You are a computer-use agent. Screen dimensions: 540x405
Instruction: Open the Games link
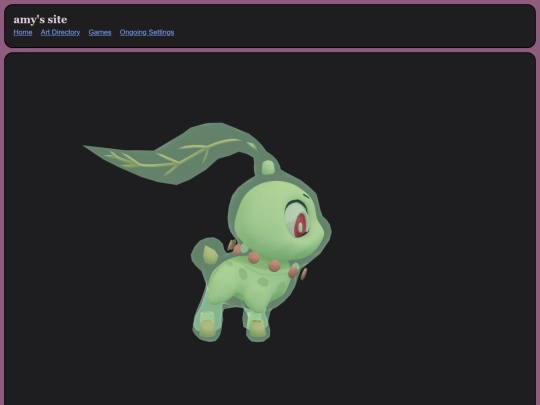(100, 32)
